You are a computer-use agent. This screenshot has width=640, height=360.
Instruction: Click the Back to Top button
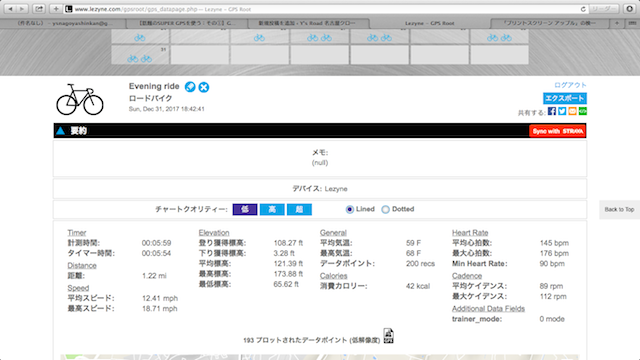[619, 209]
